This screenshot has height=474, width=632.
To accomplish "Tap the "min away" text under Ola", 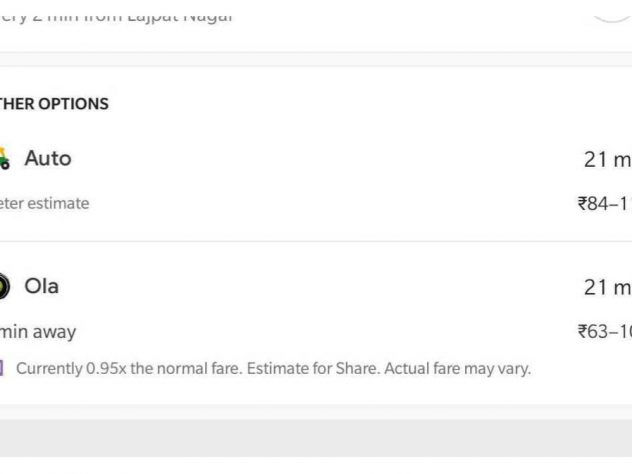I will coord(38,332).
